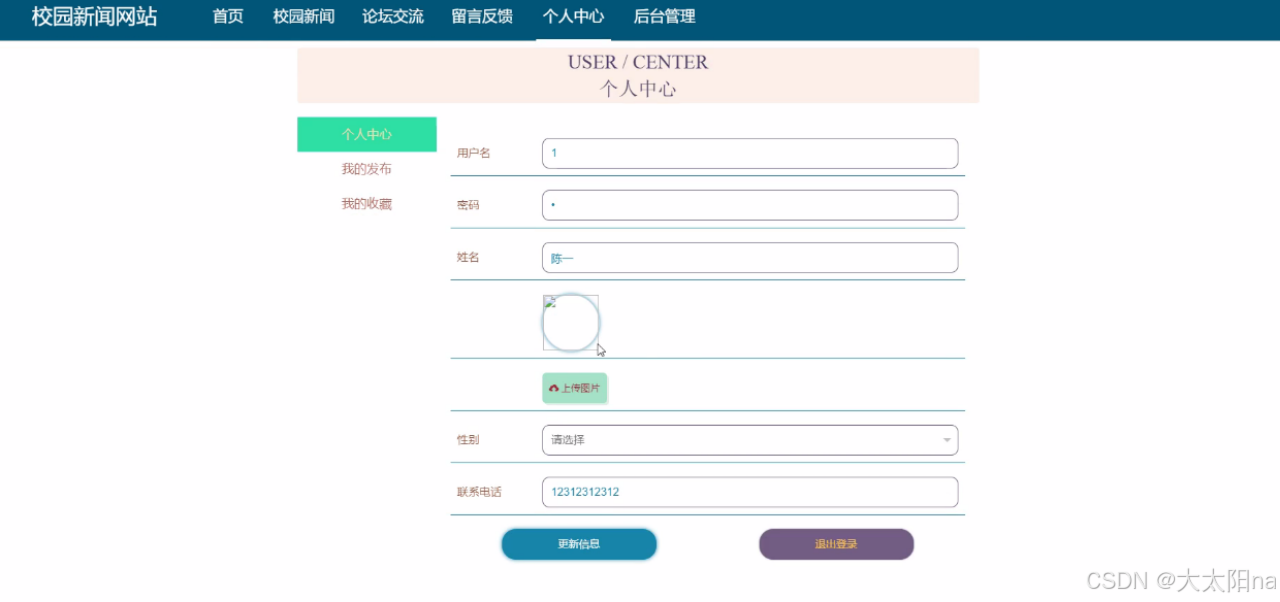Image resolution: width=1280 pixels, height=602 pixels.
Task: Open 我的发布 from the sidebar
Action: click(x=366, y=168)
